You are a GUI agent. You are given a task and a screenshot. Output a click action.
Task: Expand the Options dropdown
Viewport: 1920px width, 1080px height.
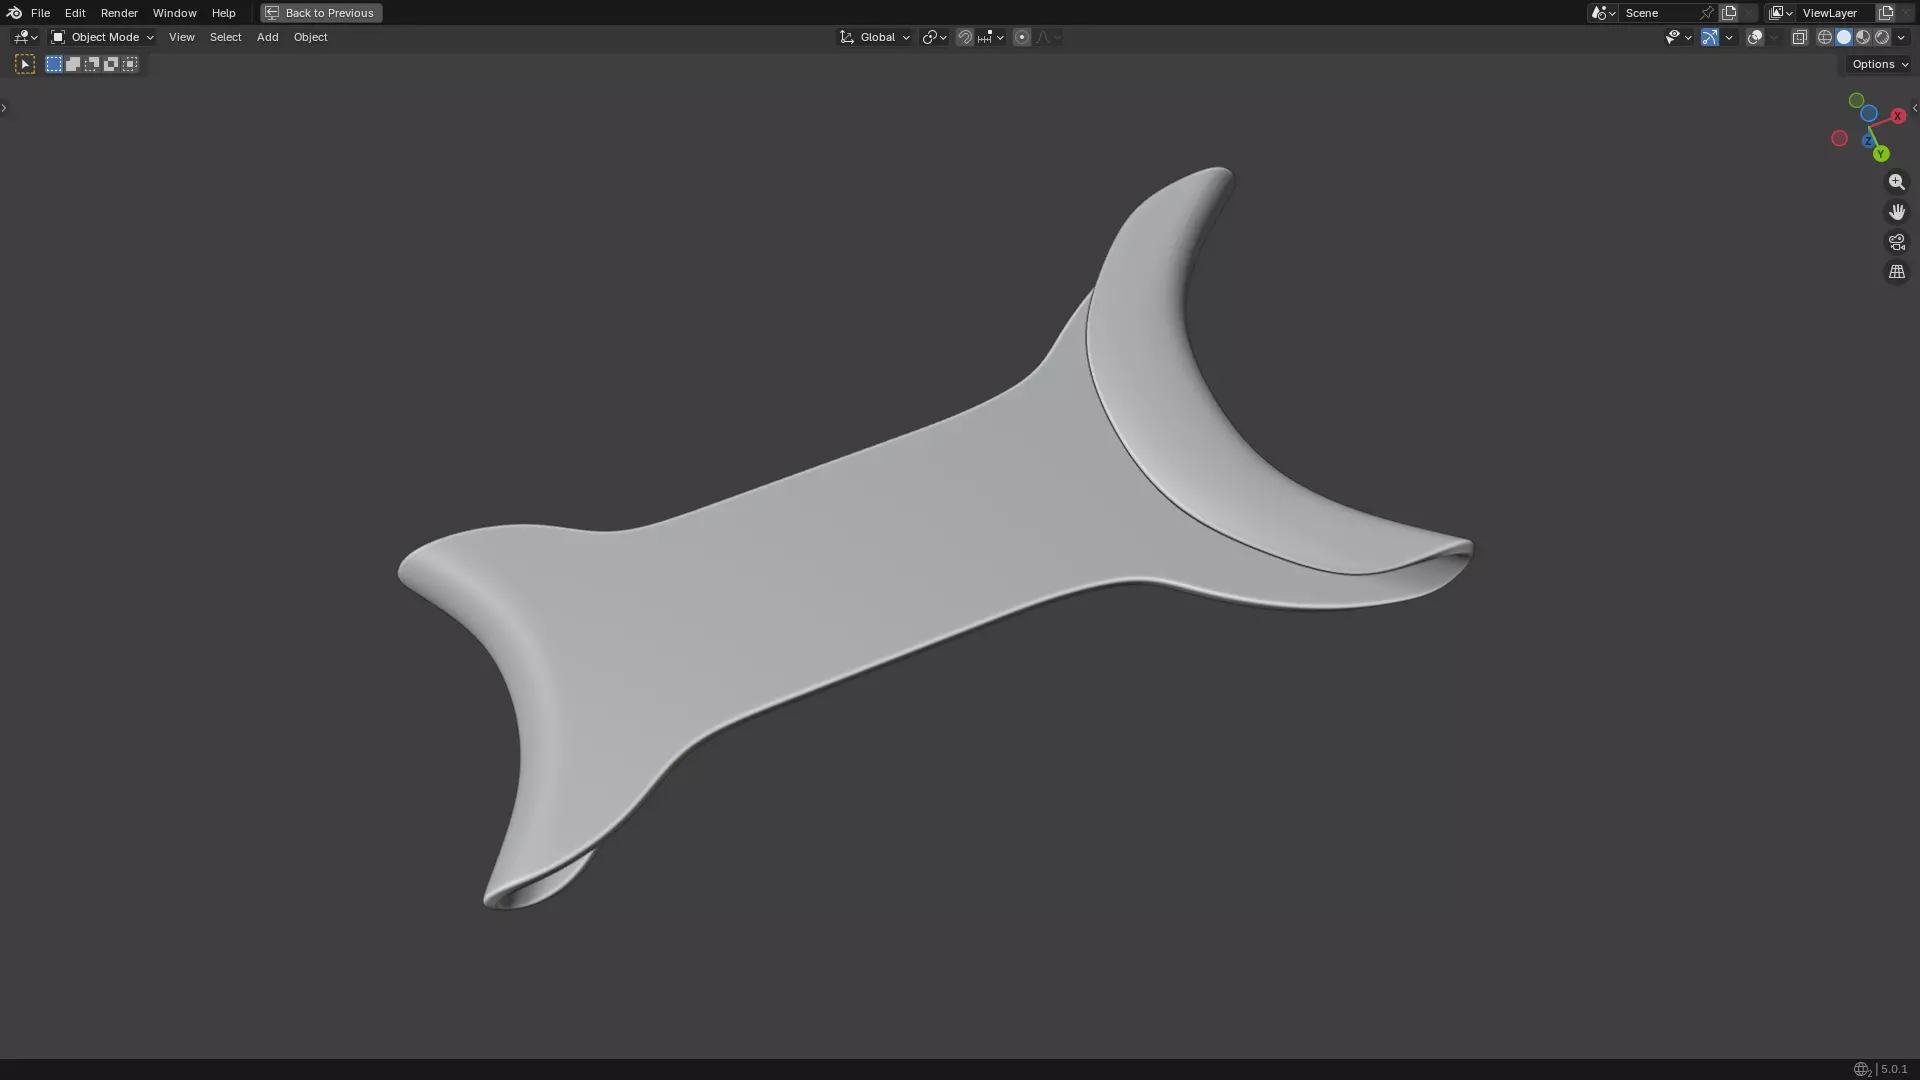(x=1879, y=64)
